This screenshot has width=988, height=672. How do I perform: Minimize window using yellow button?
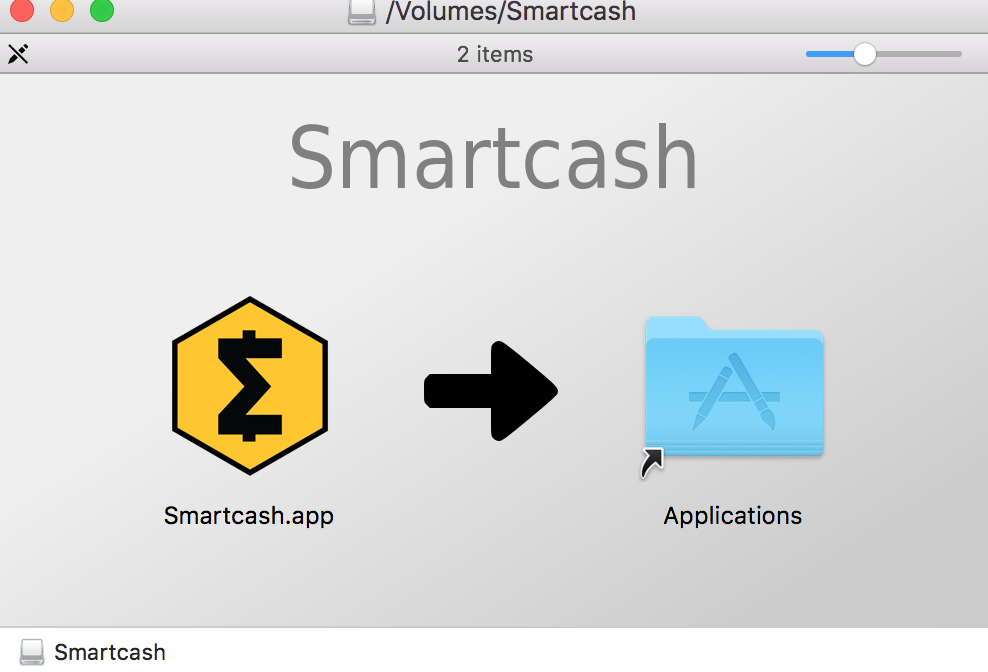[62, 9]
